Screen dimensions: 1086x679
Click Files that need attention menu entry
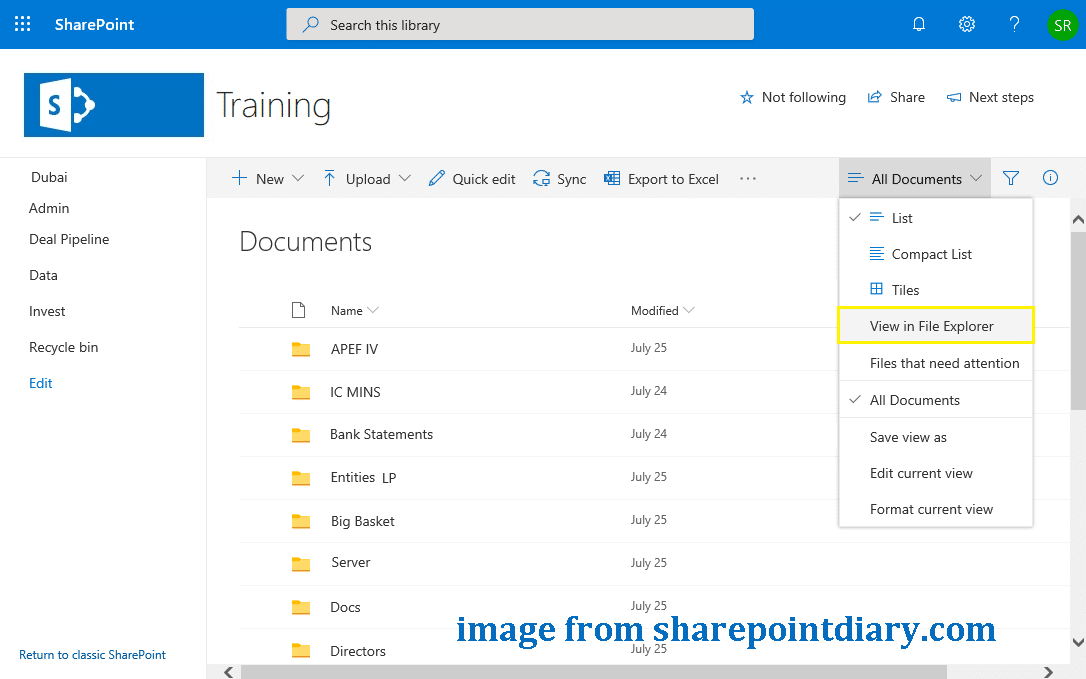(x=944, y=363)
